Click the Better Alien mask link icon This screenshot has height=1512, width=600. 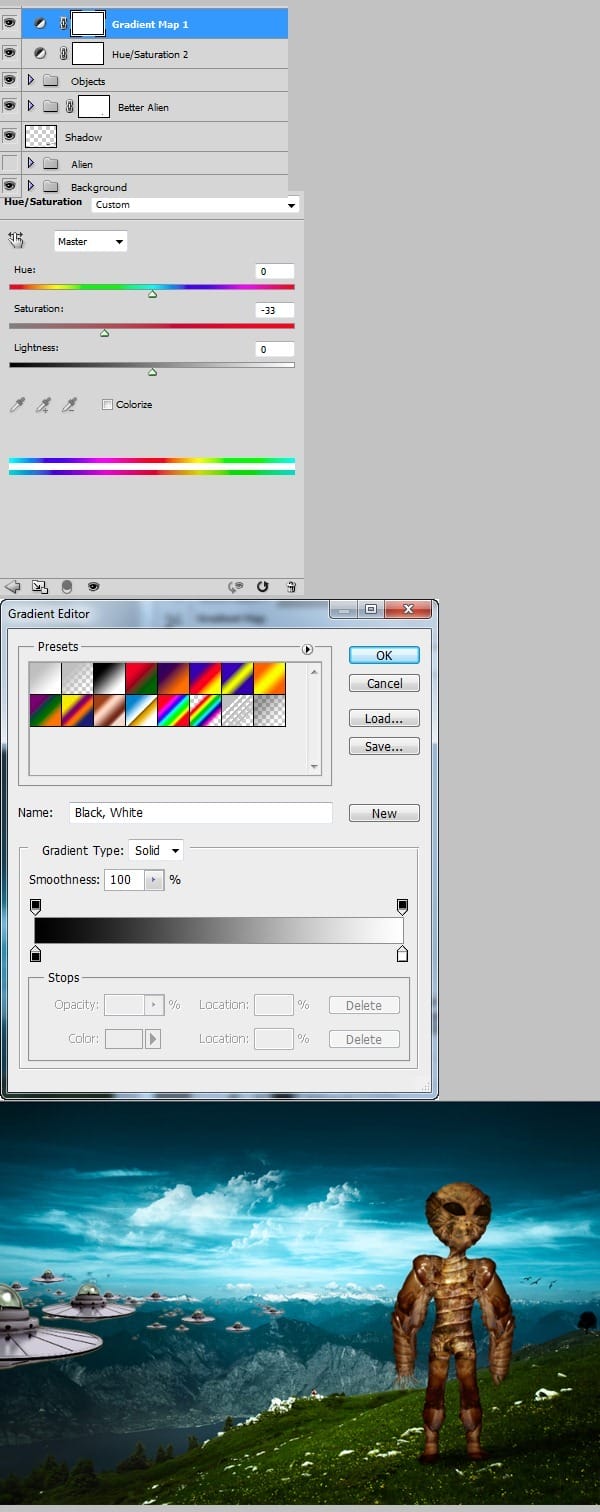70,106
